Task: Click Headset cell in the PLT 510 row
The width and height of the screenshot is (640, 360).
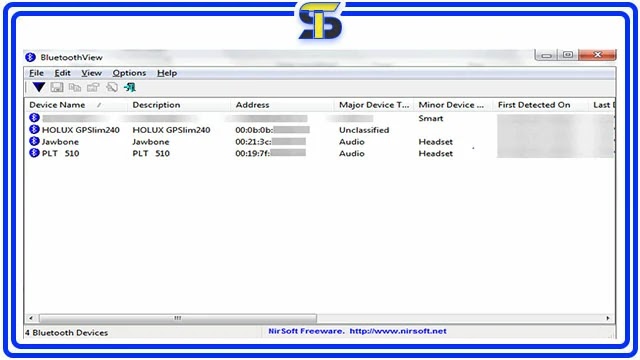Action: click(x=436, y=153)
